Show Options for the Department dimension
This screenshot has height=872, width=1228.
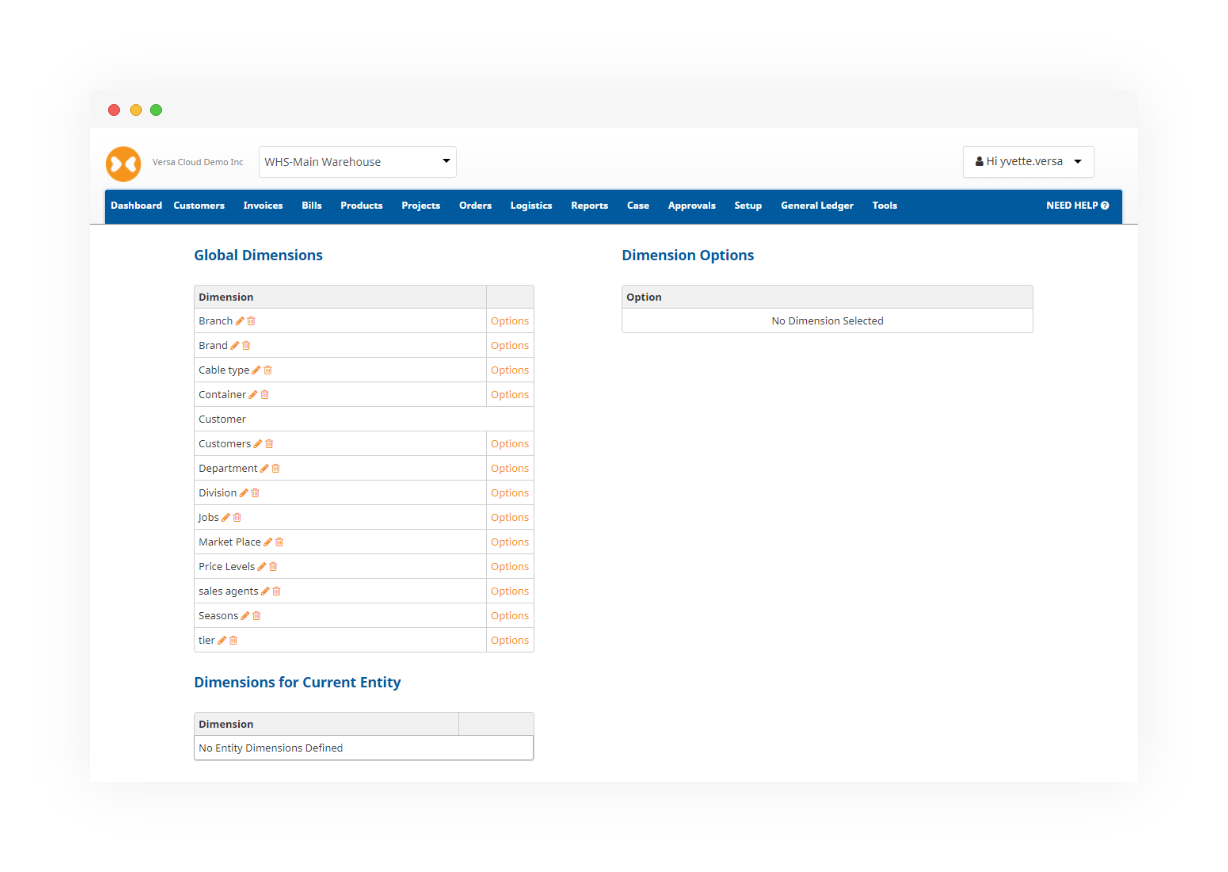(x=510, y=469)
